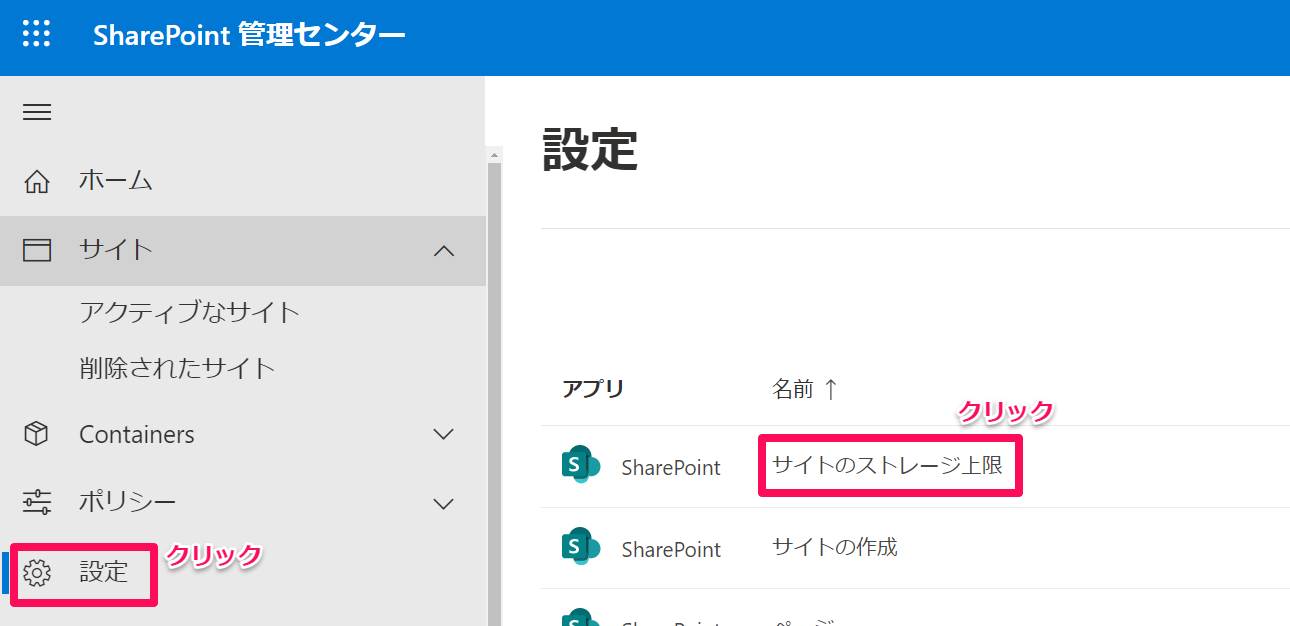Click the Home house icon
This screenshot has width=1290, height=626.
[37, 182]
